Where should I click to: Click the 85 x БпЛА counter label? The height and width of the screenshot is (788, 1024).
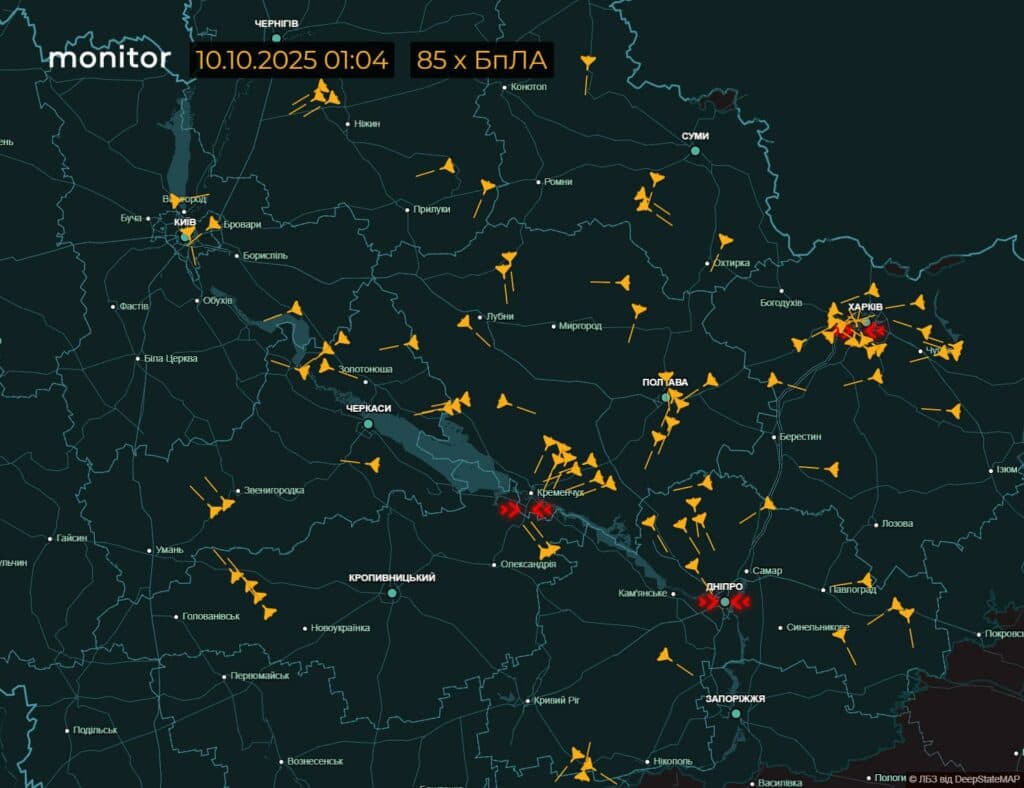[x=482, y=60]
